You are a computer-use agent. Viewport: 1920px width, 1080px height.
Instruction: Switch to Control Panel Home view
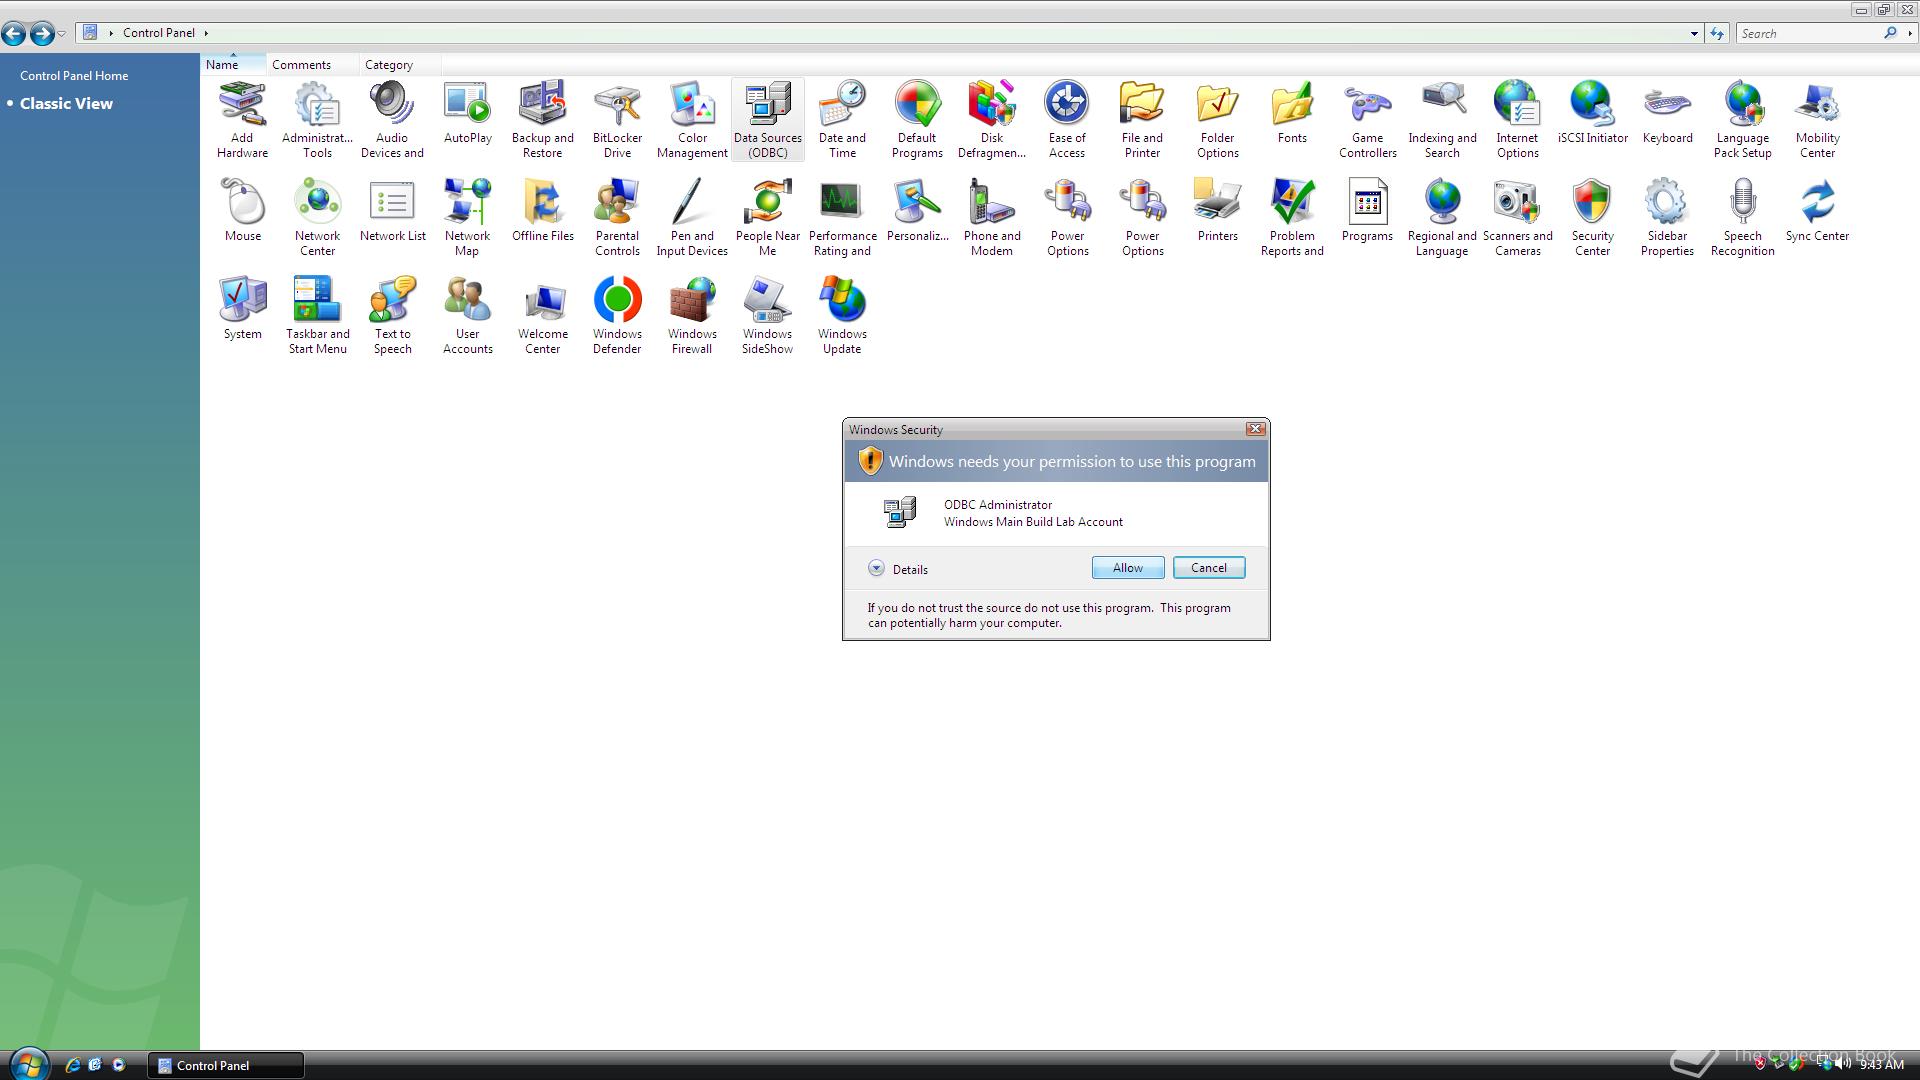[x=74, y=76]
